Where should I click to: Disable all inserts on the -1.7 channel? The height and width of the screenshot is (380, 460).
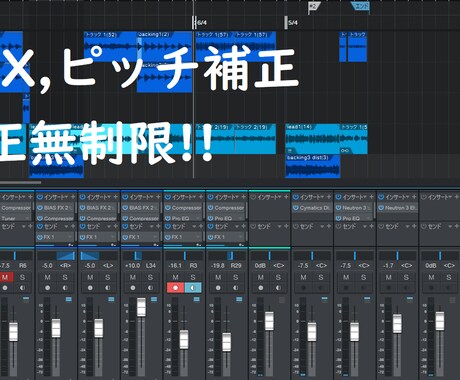point(381,197)
